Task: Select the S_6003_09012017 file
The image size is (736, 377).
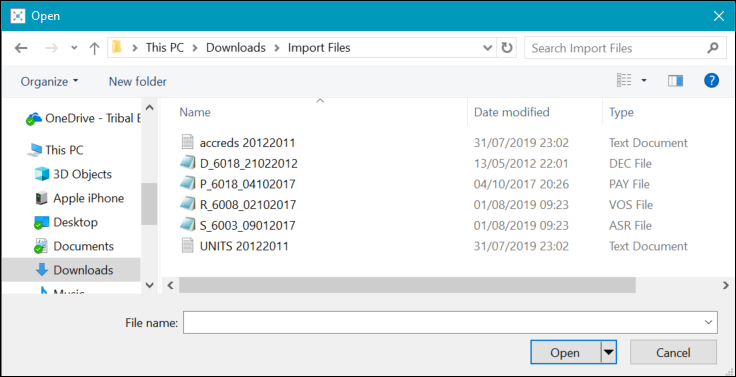Action: click(x=248, y=225)
